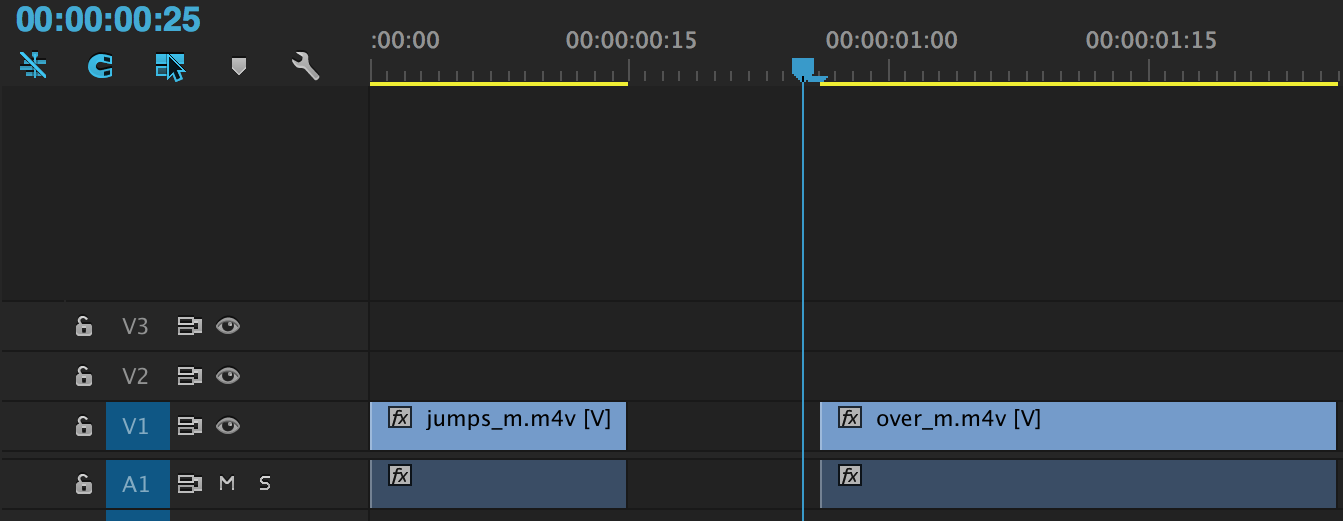Toggle Snap magnet icon
1343x521 pixels.
tap(100, 66)
